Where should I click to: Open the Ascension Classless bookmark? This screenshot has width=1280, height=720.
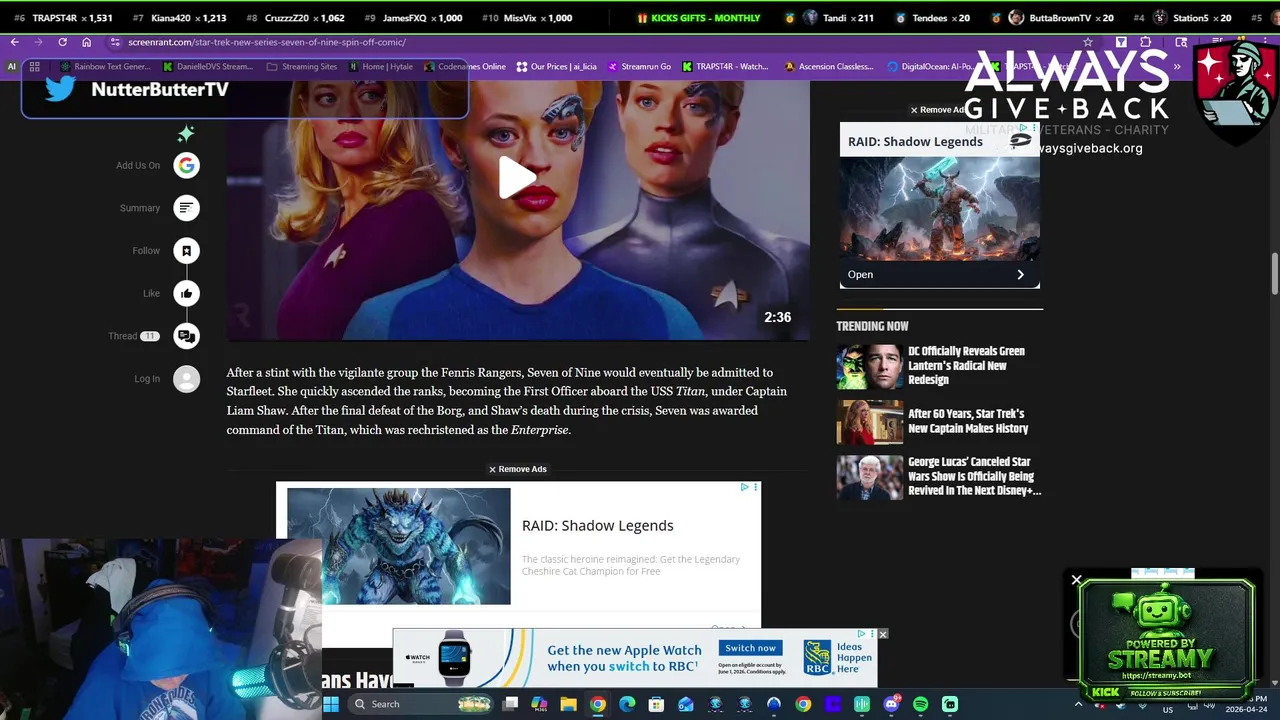pos(829,66)
